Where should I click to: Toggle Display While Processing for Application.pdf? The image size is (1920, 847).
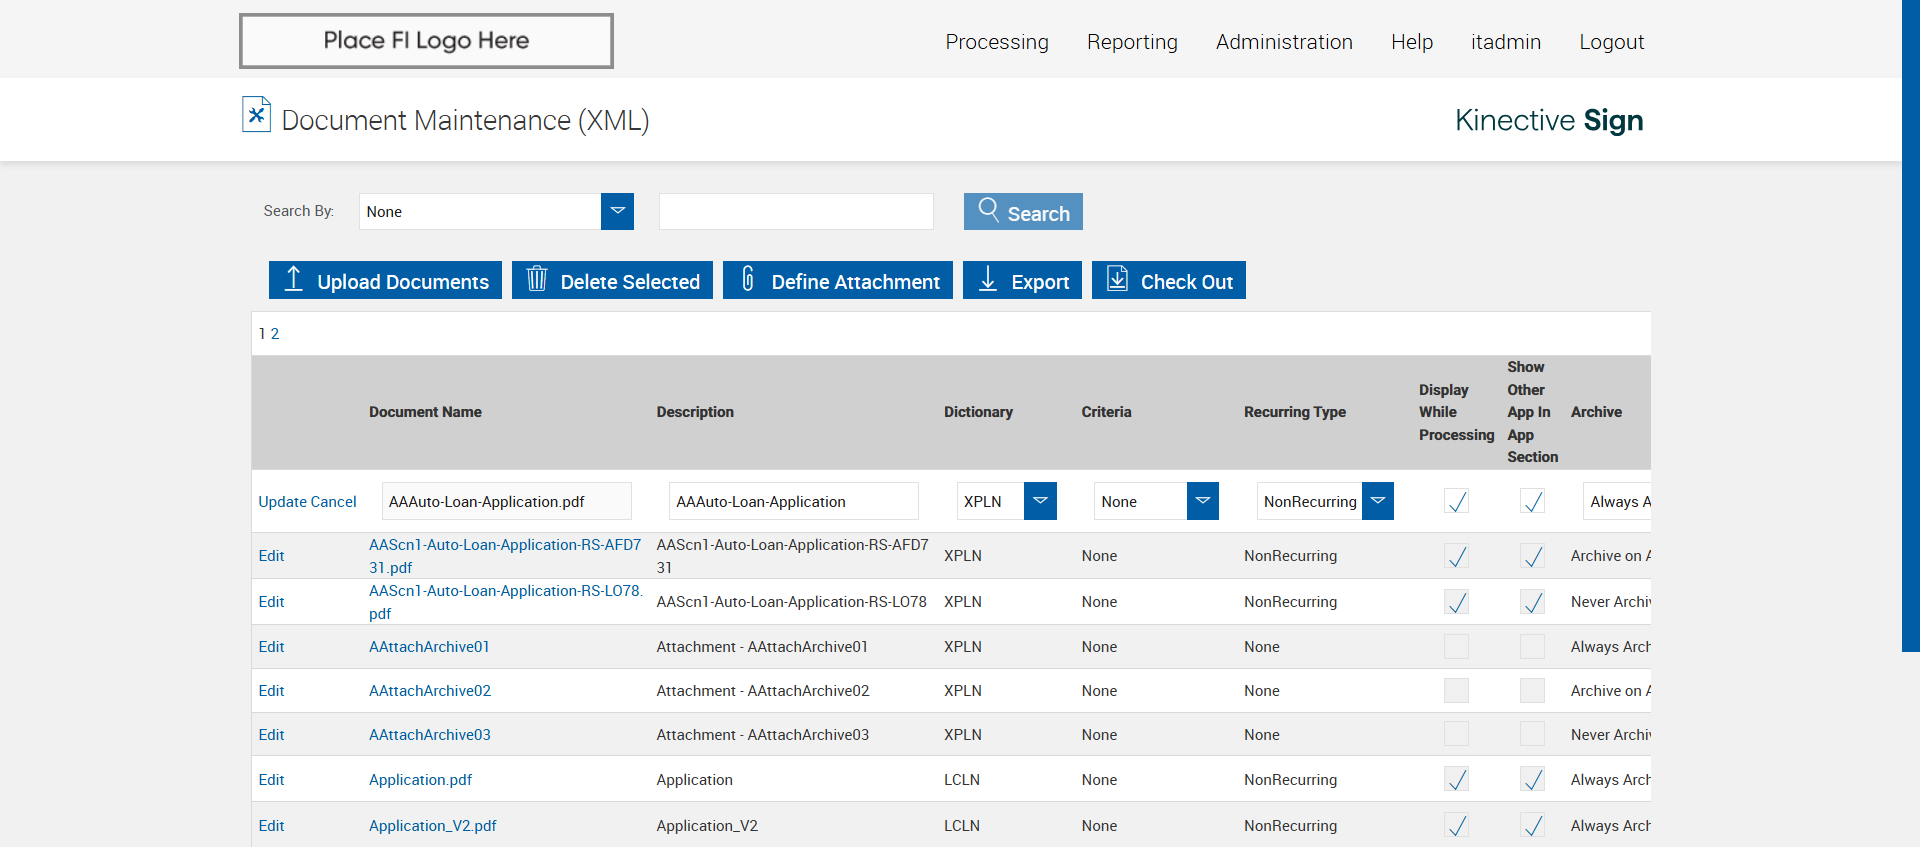coord(1456,779)
